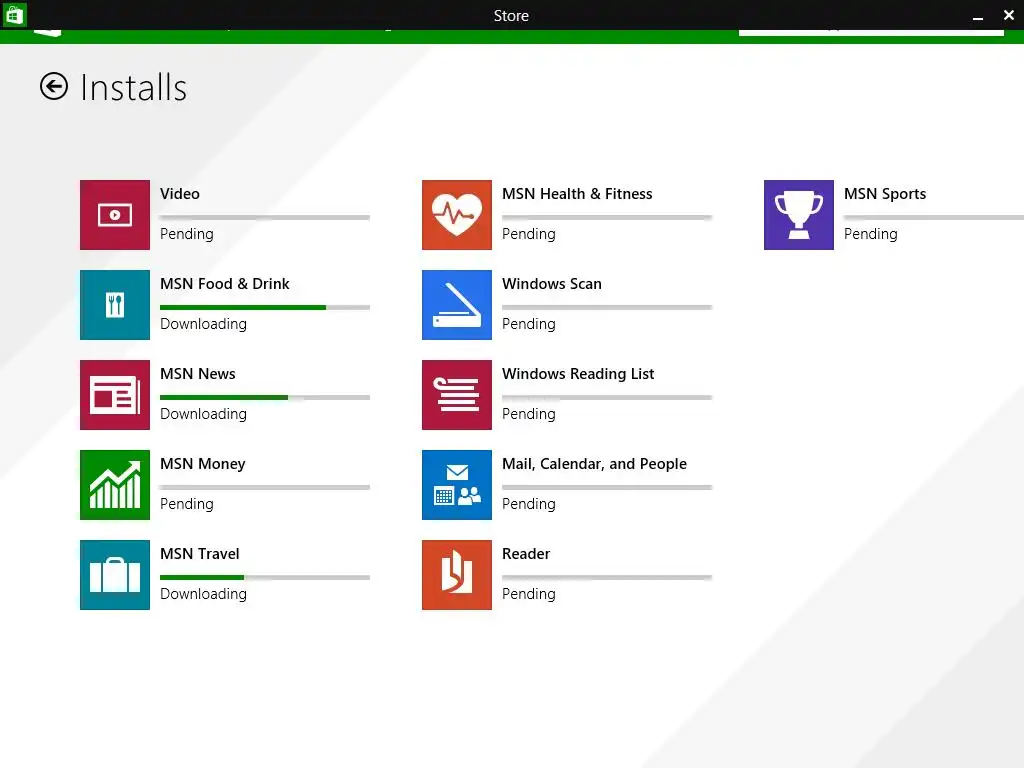Go back using the Installs back arrow
Viewport: 1024px width, 768px height.
click(x=54, y=86)
